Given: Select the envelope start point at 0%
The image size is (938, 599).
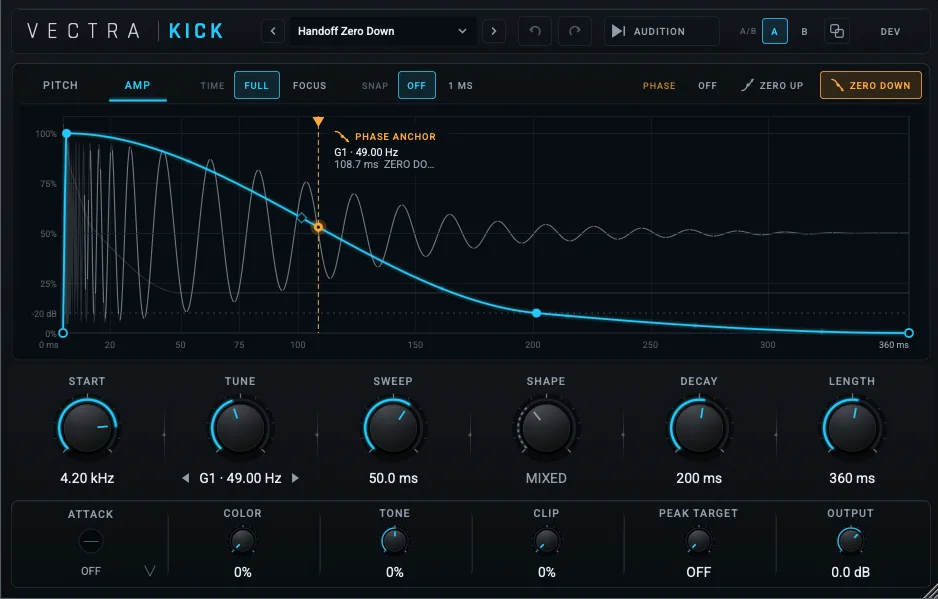Looking at the screenshot, I should coord(63,333).
